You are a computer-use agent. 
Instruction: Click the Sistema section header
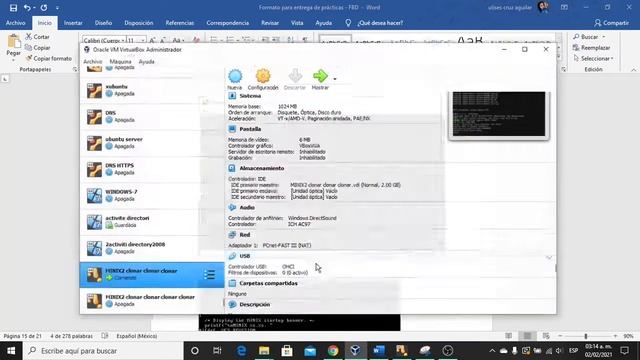pyautogui.click(x=250, y=96)
